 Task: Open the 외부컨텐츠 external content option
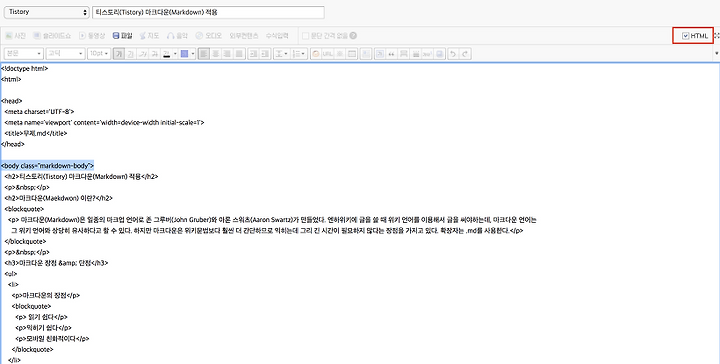pos(244,36)
